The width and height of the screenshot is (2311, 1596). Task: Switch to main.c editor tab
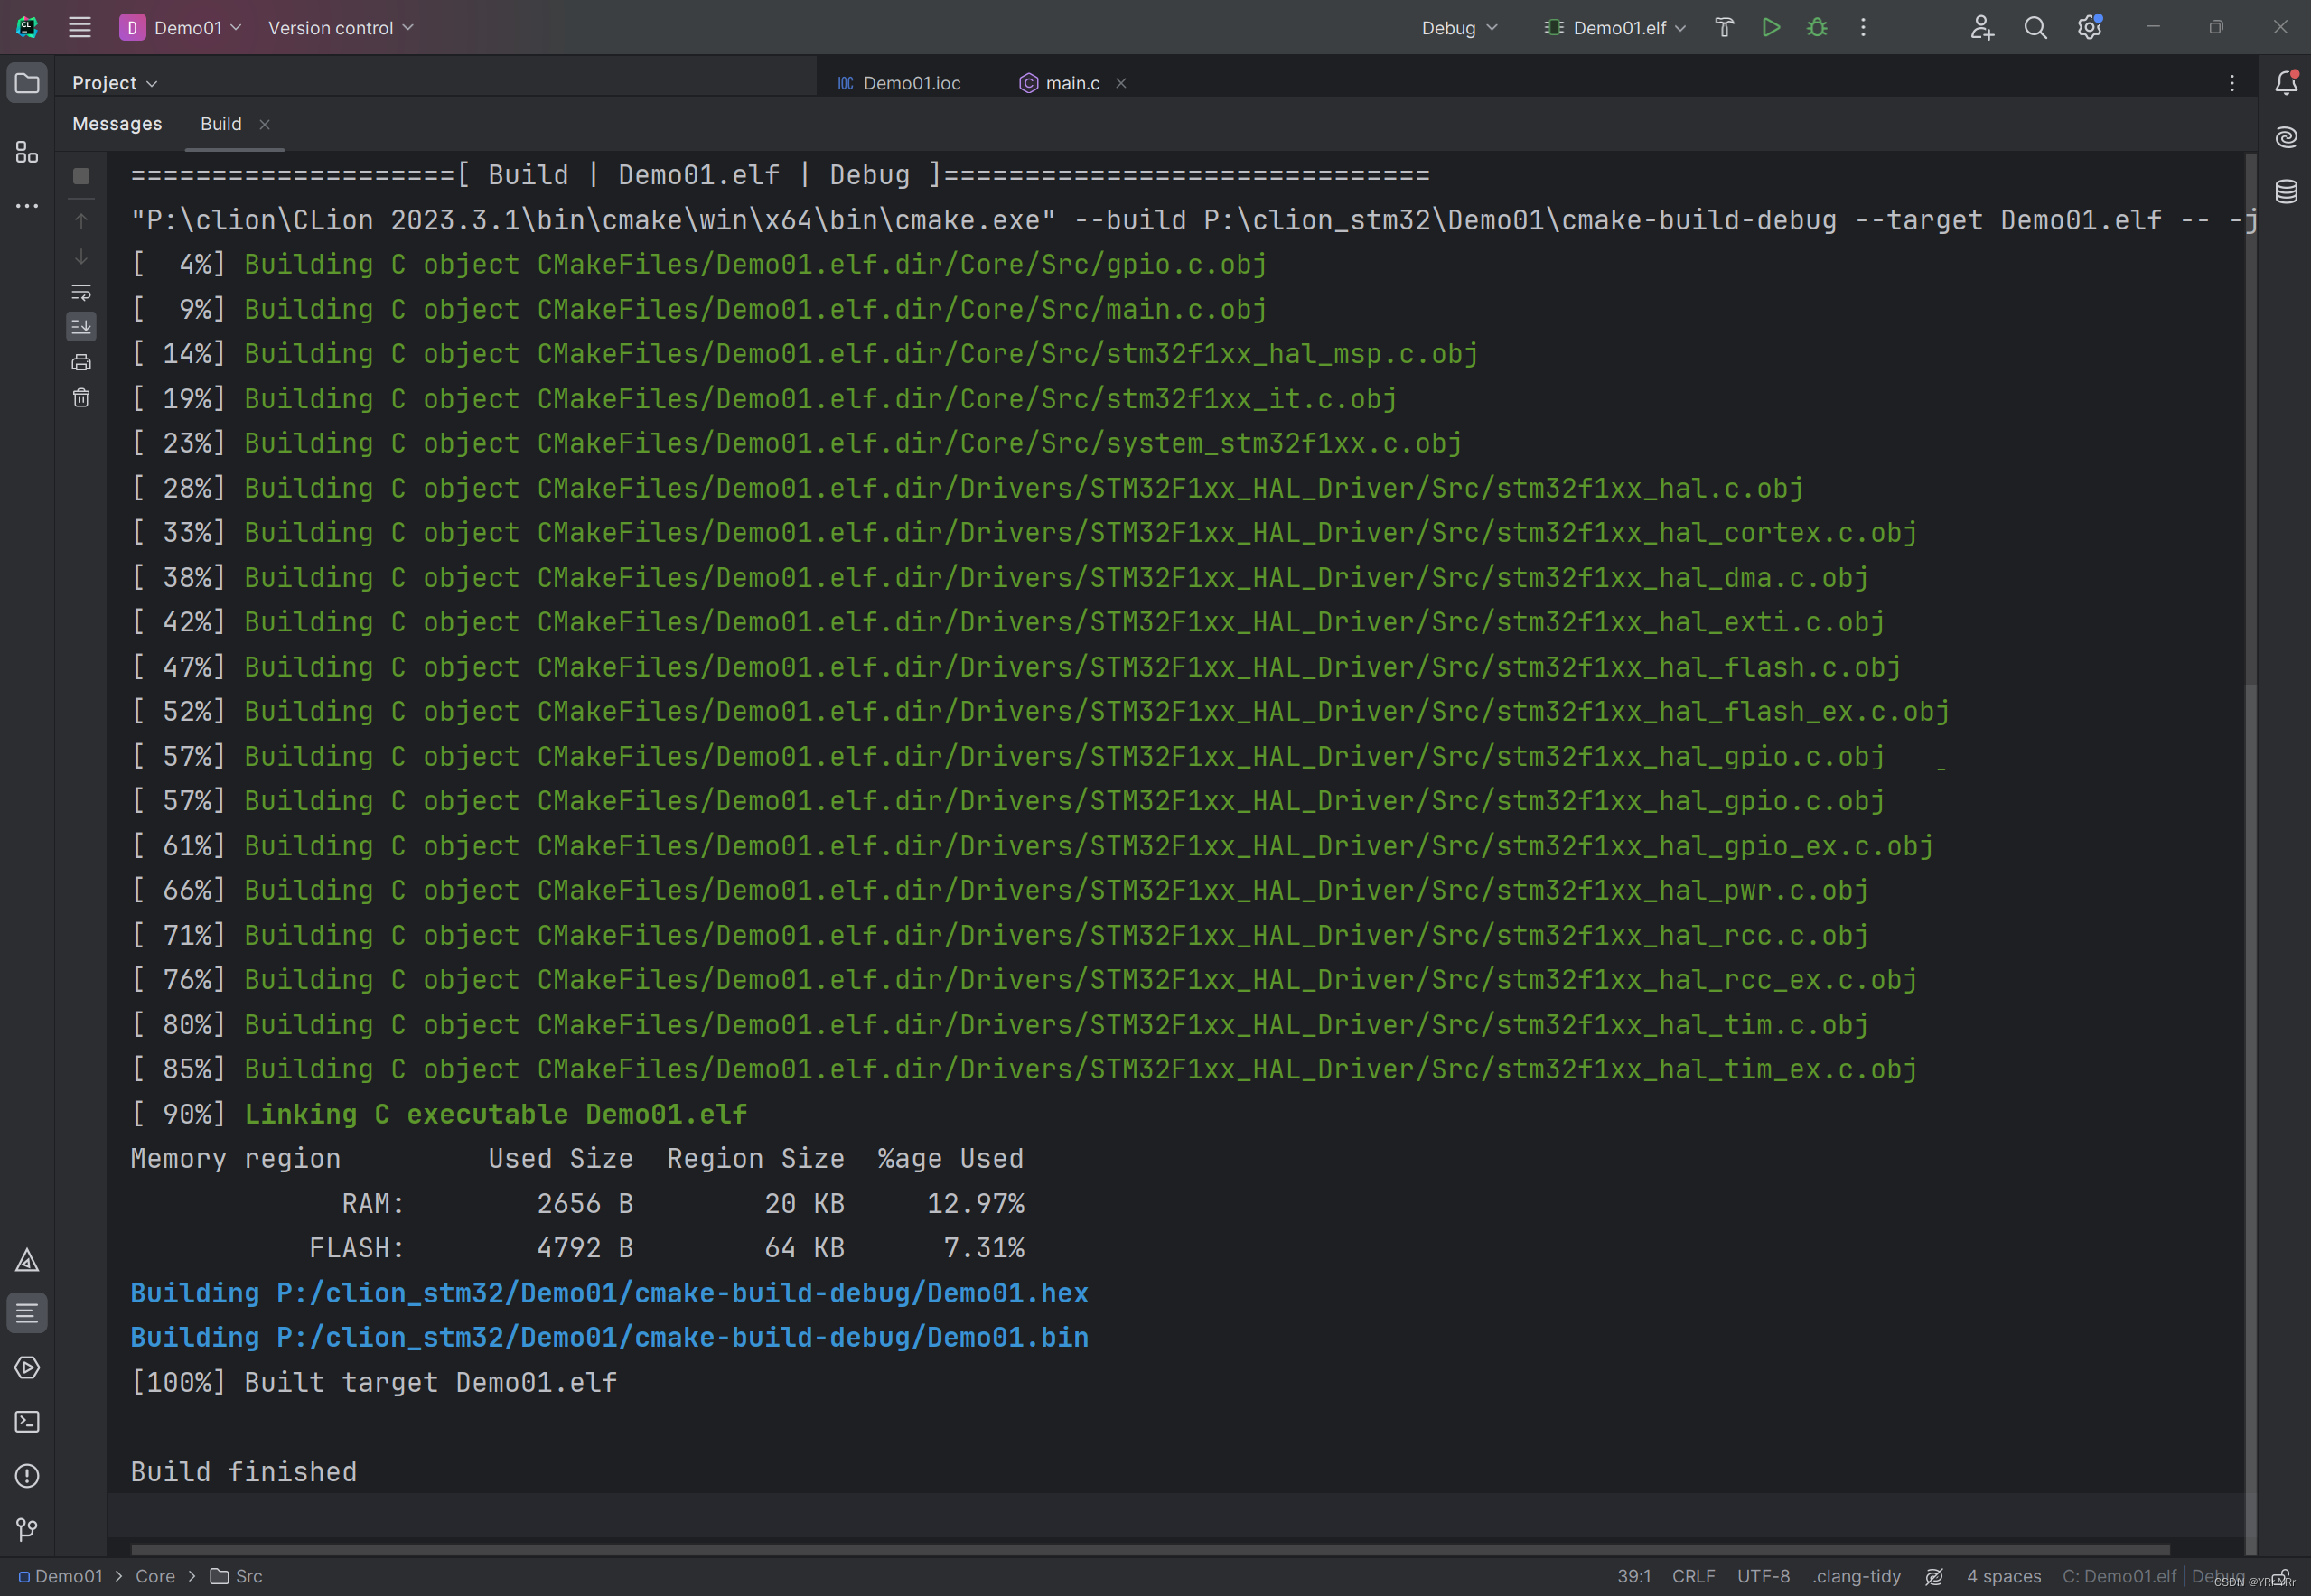(1060, 83)
